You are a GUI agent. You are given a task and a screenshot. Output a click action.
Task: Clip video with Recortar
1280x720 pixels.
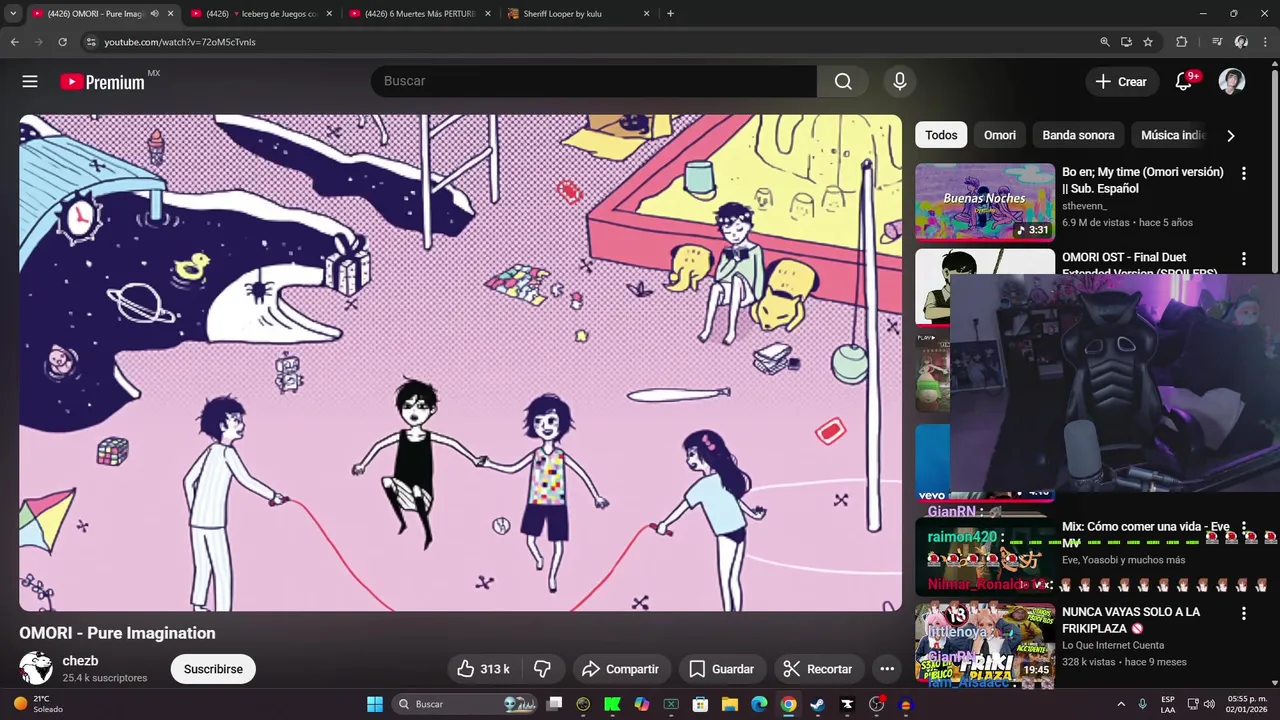pyautogui.click(x=818, y=669)
